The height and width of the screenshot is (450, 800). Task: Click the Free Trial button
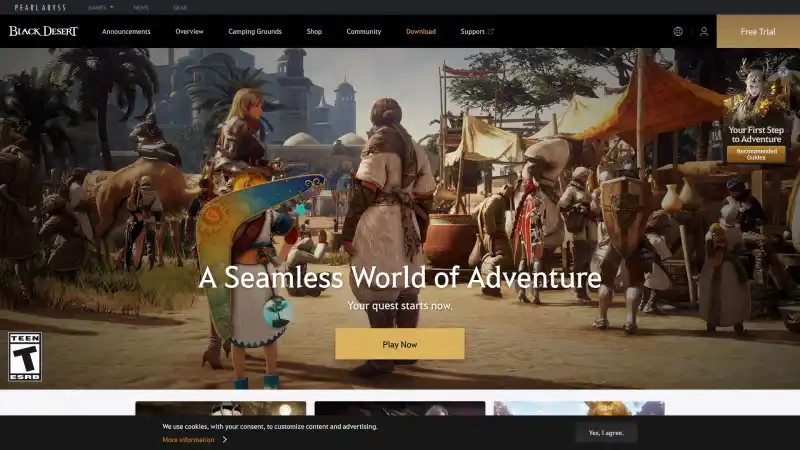coord(758,32)
